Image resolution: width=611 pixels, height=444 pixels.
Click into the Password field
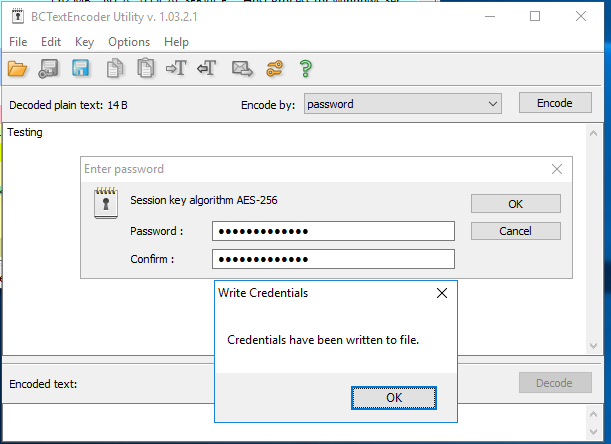[333, 231]
